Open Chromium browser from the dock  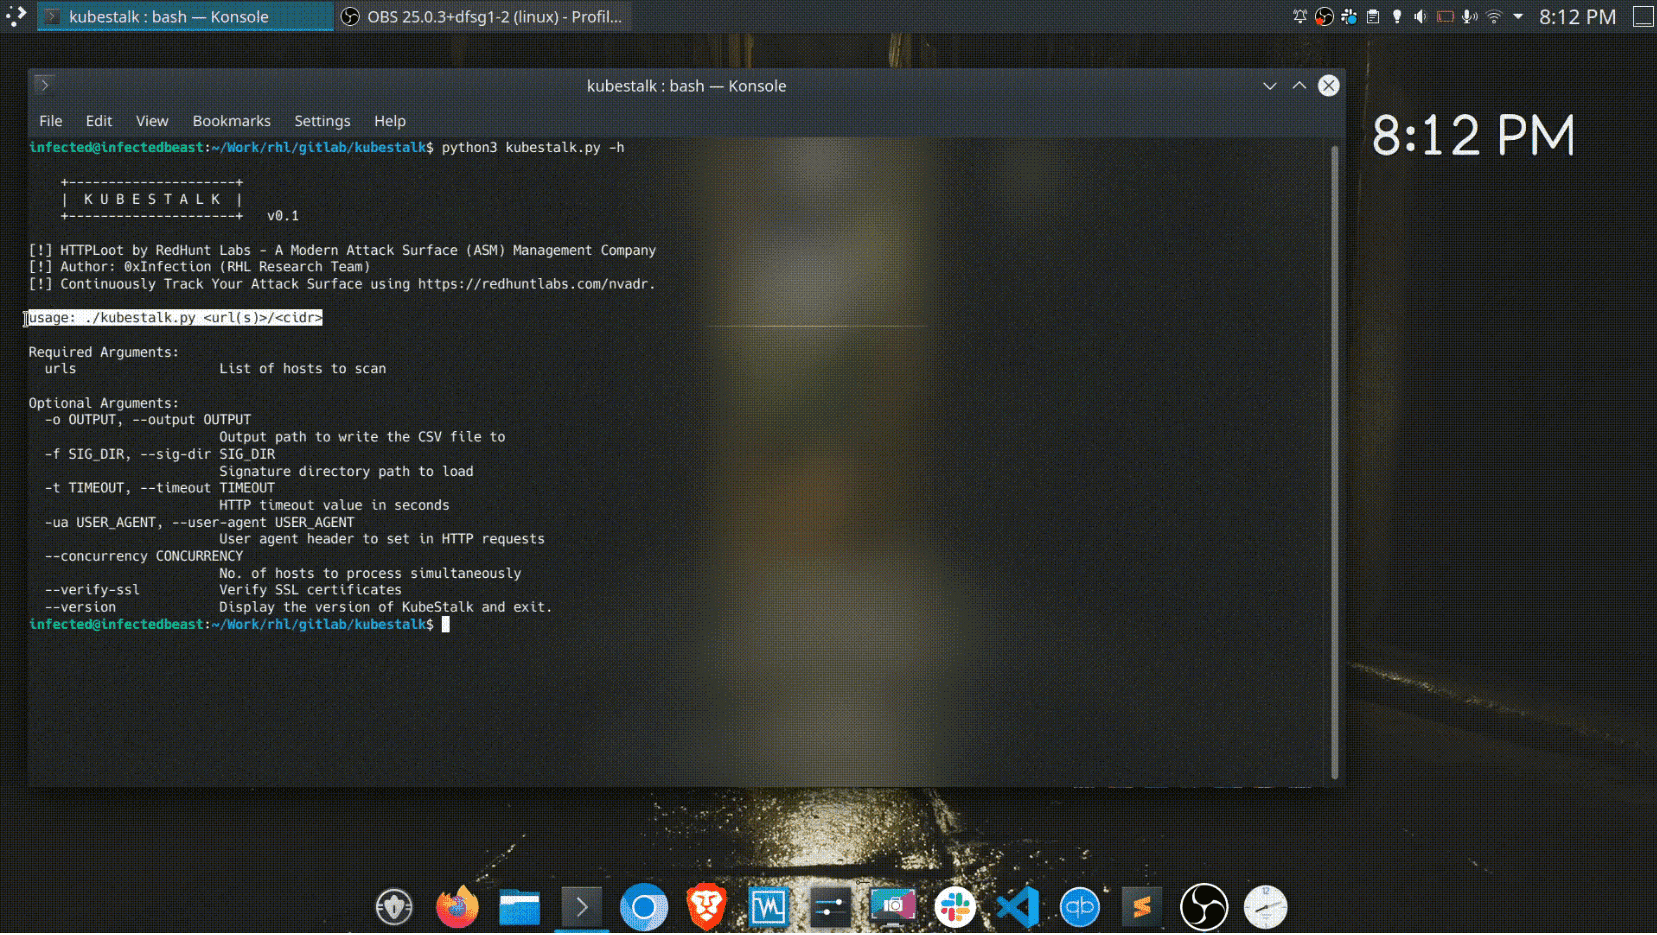click(x=643, y=908)
